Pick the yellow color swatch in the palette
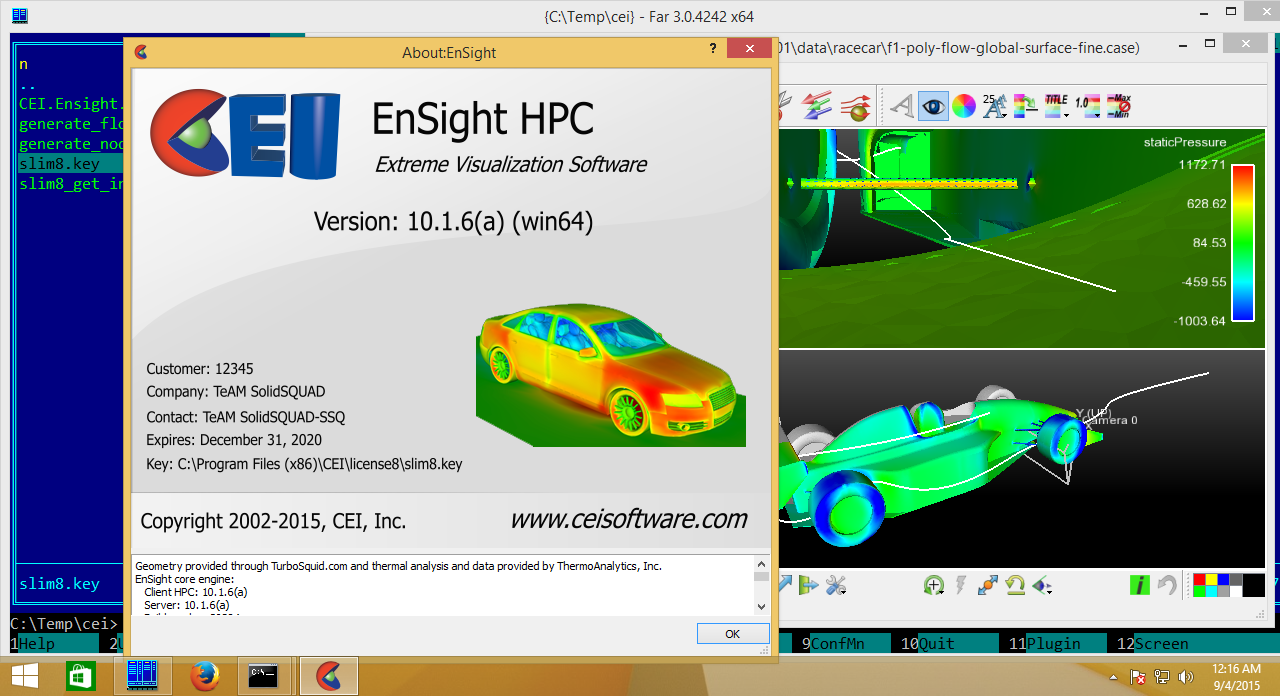 [1212, 579]
